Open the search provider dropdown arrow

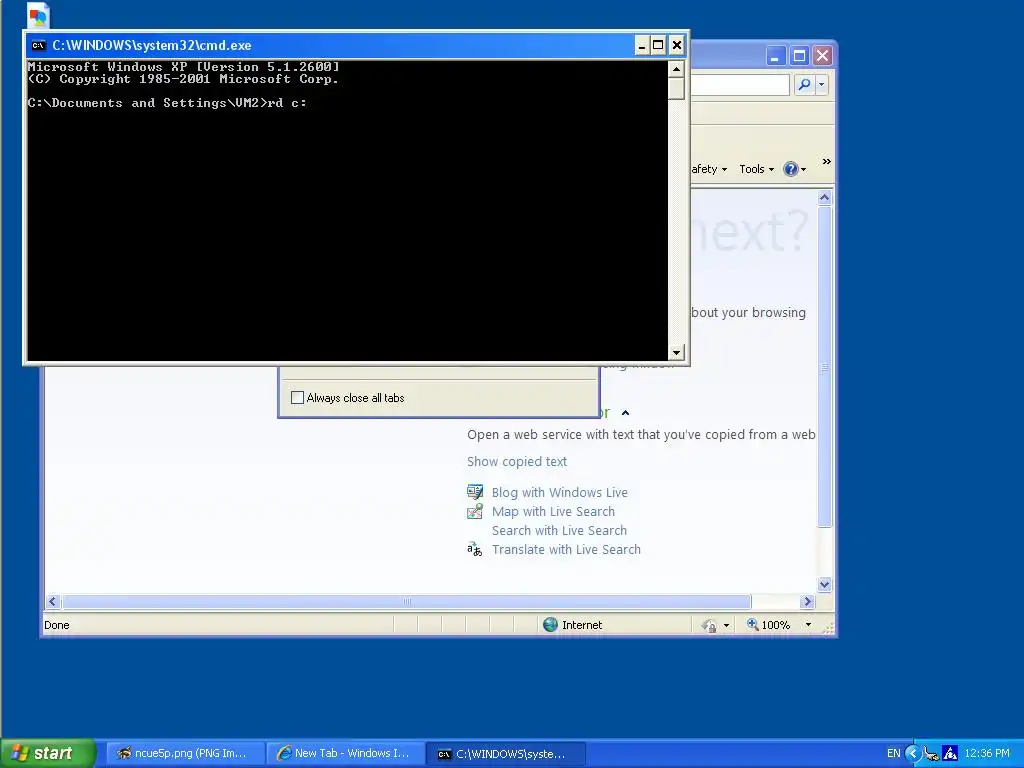point(822,84)
